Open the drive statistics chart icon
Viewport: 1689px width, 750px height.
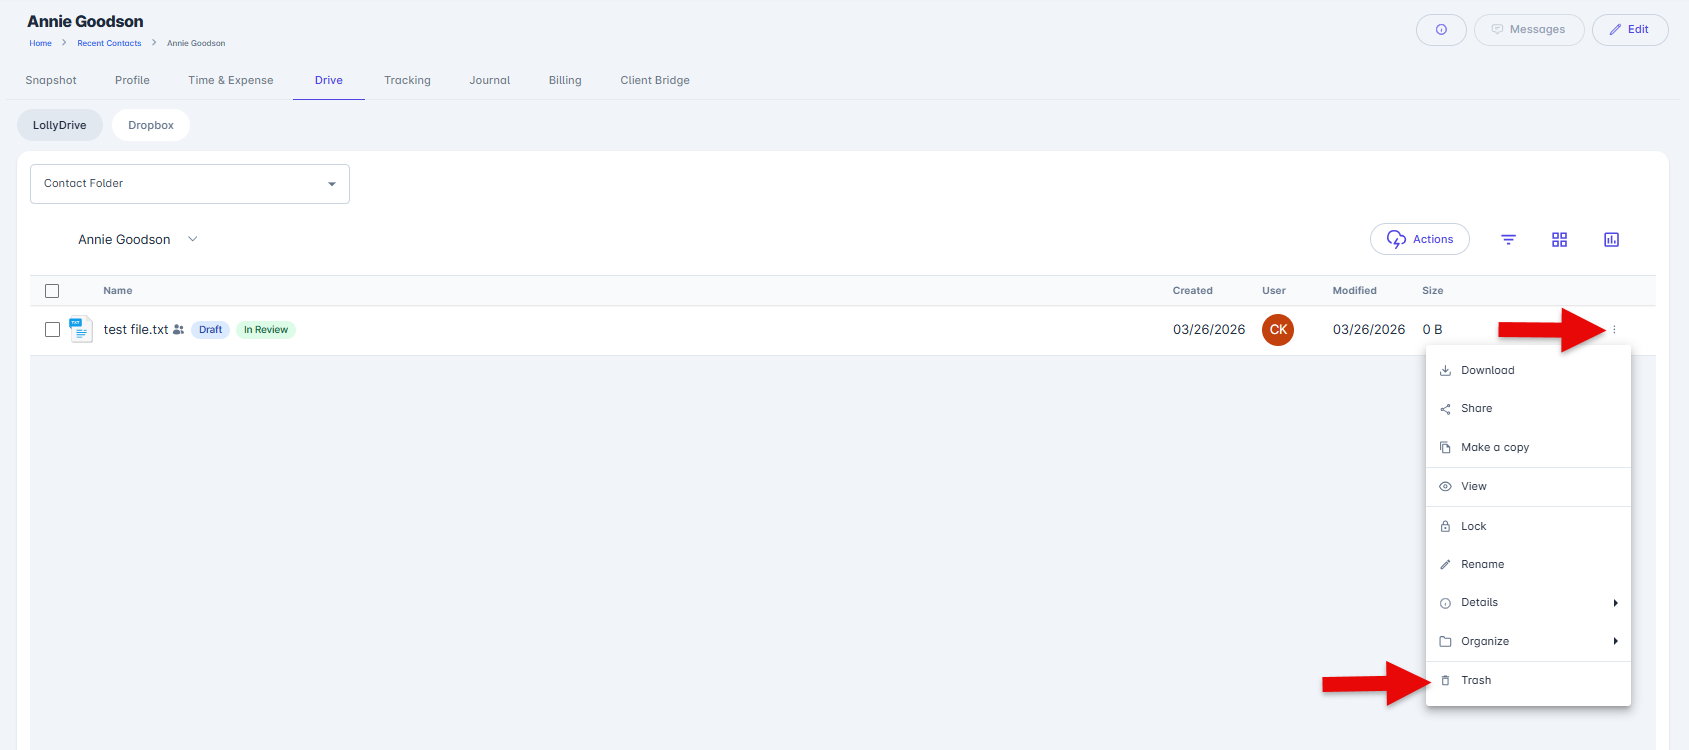point(1611,240)
